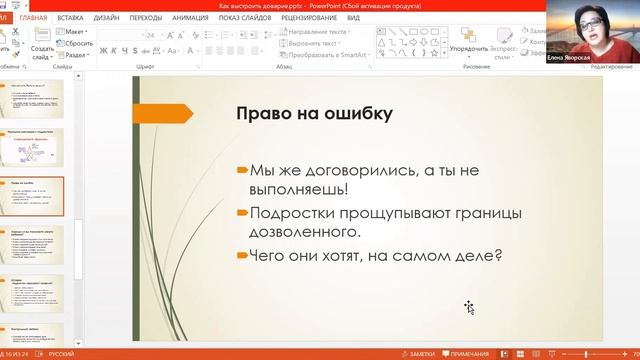Open the АНИМАЦИЯ tab
Screen dimensions: 640x360
click(190, 18)
